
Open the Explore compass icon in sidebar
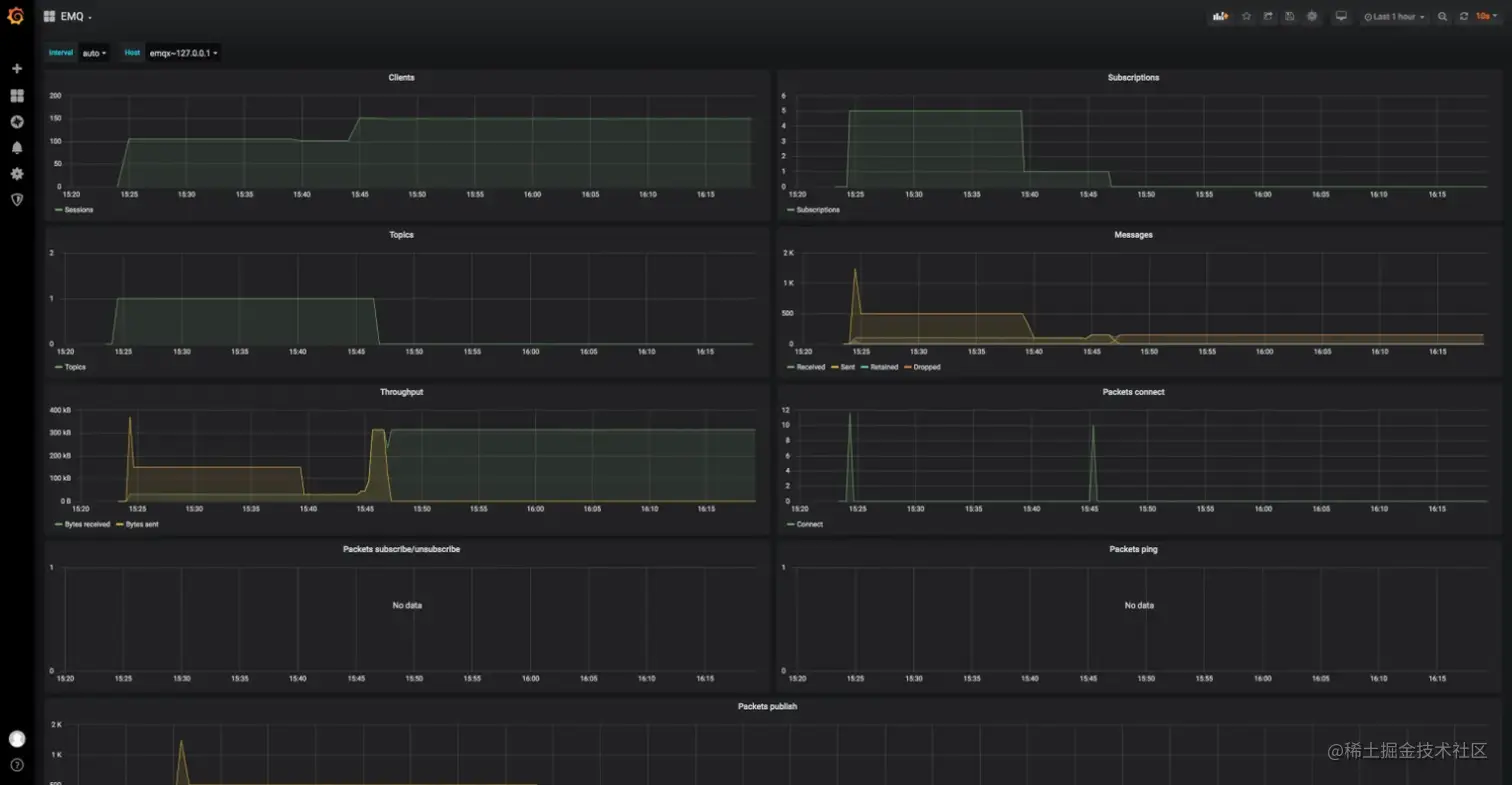pos(15,121)
